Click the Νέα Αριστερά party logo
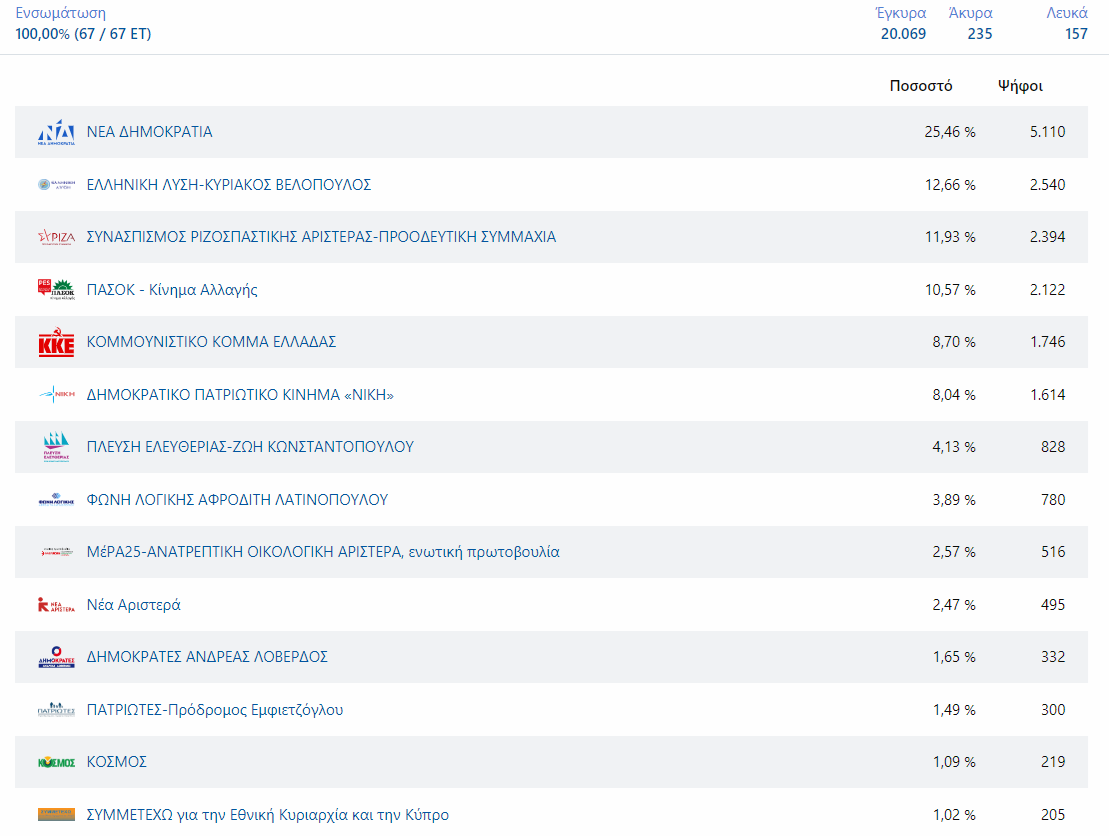The width and height of the screenshot is (1109, 836). tap(56, 605)
